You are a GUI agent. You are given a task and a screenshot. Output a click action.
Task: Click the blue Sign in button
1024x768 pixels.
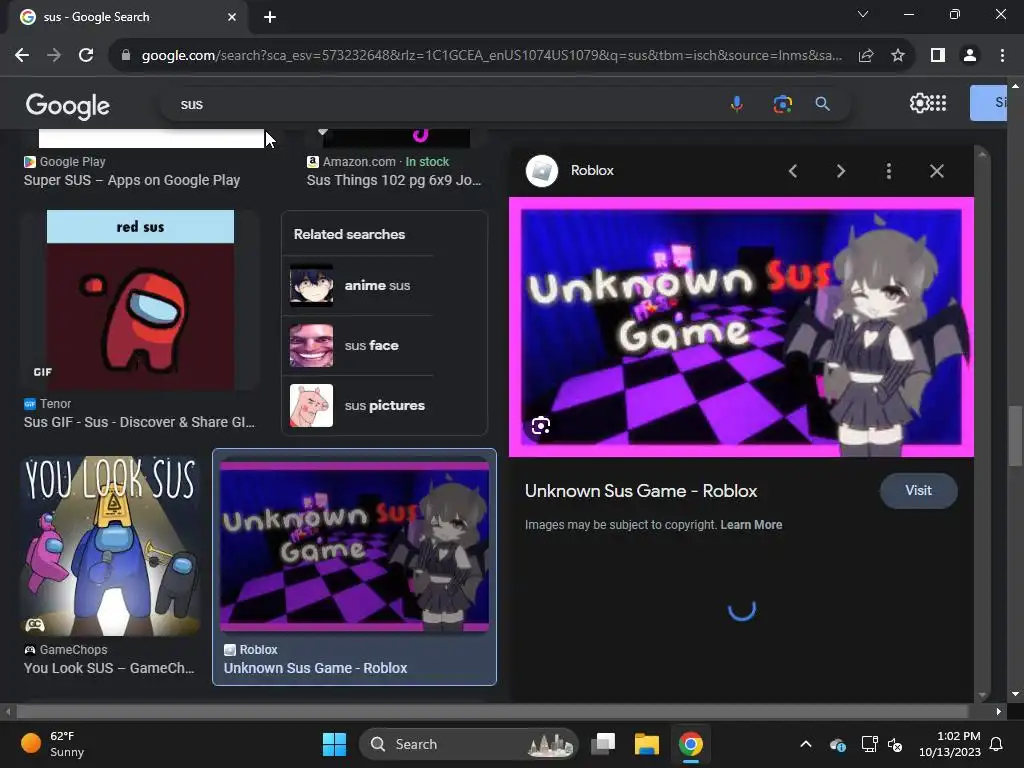click(x=988, y=103)
